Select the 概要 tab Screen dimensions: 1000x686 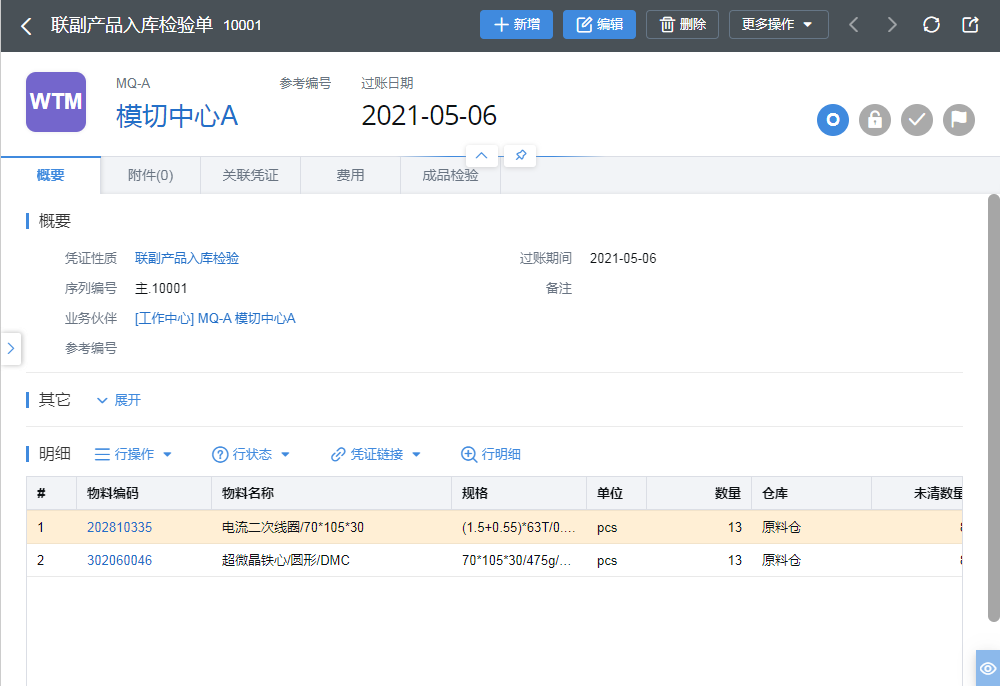[50, 175]
